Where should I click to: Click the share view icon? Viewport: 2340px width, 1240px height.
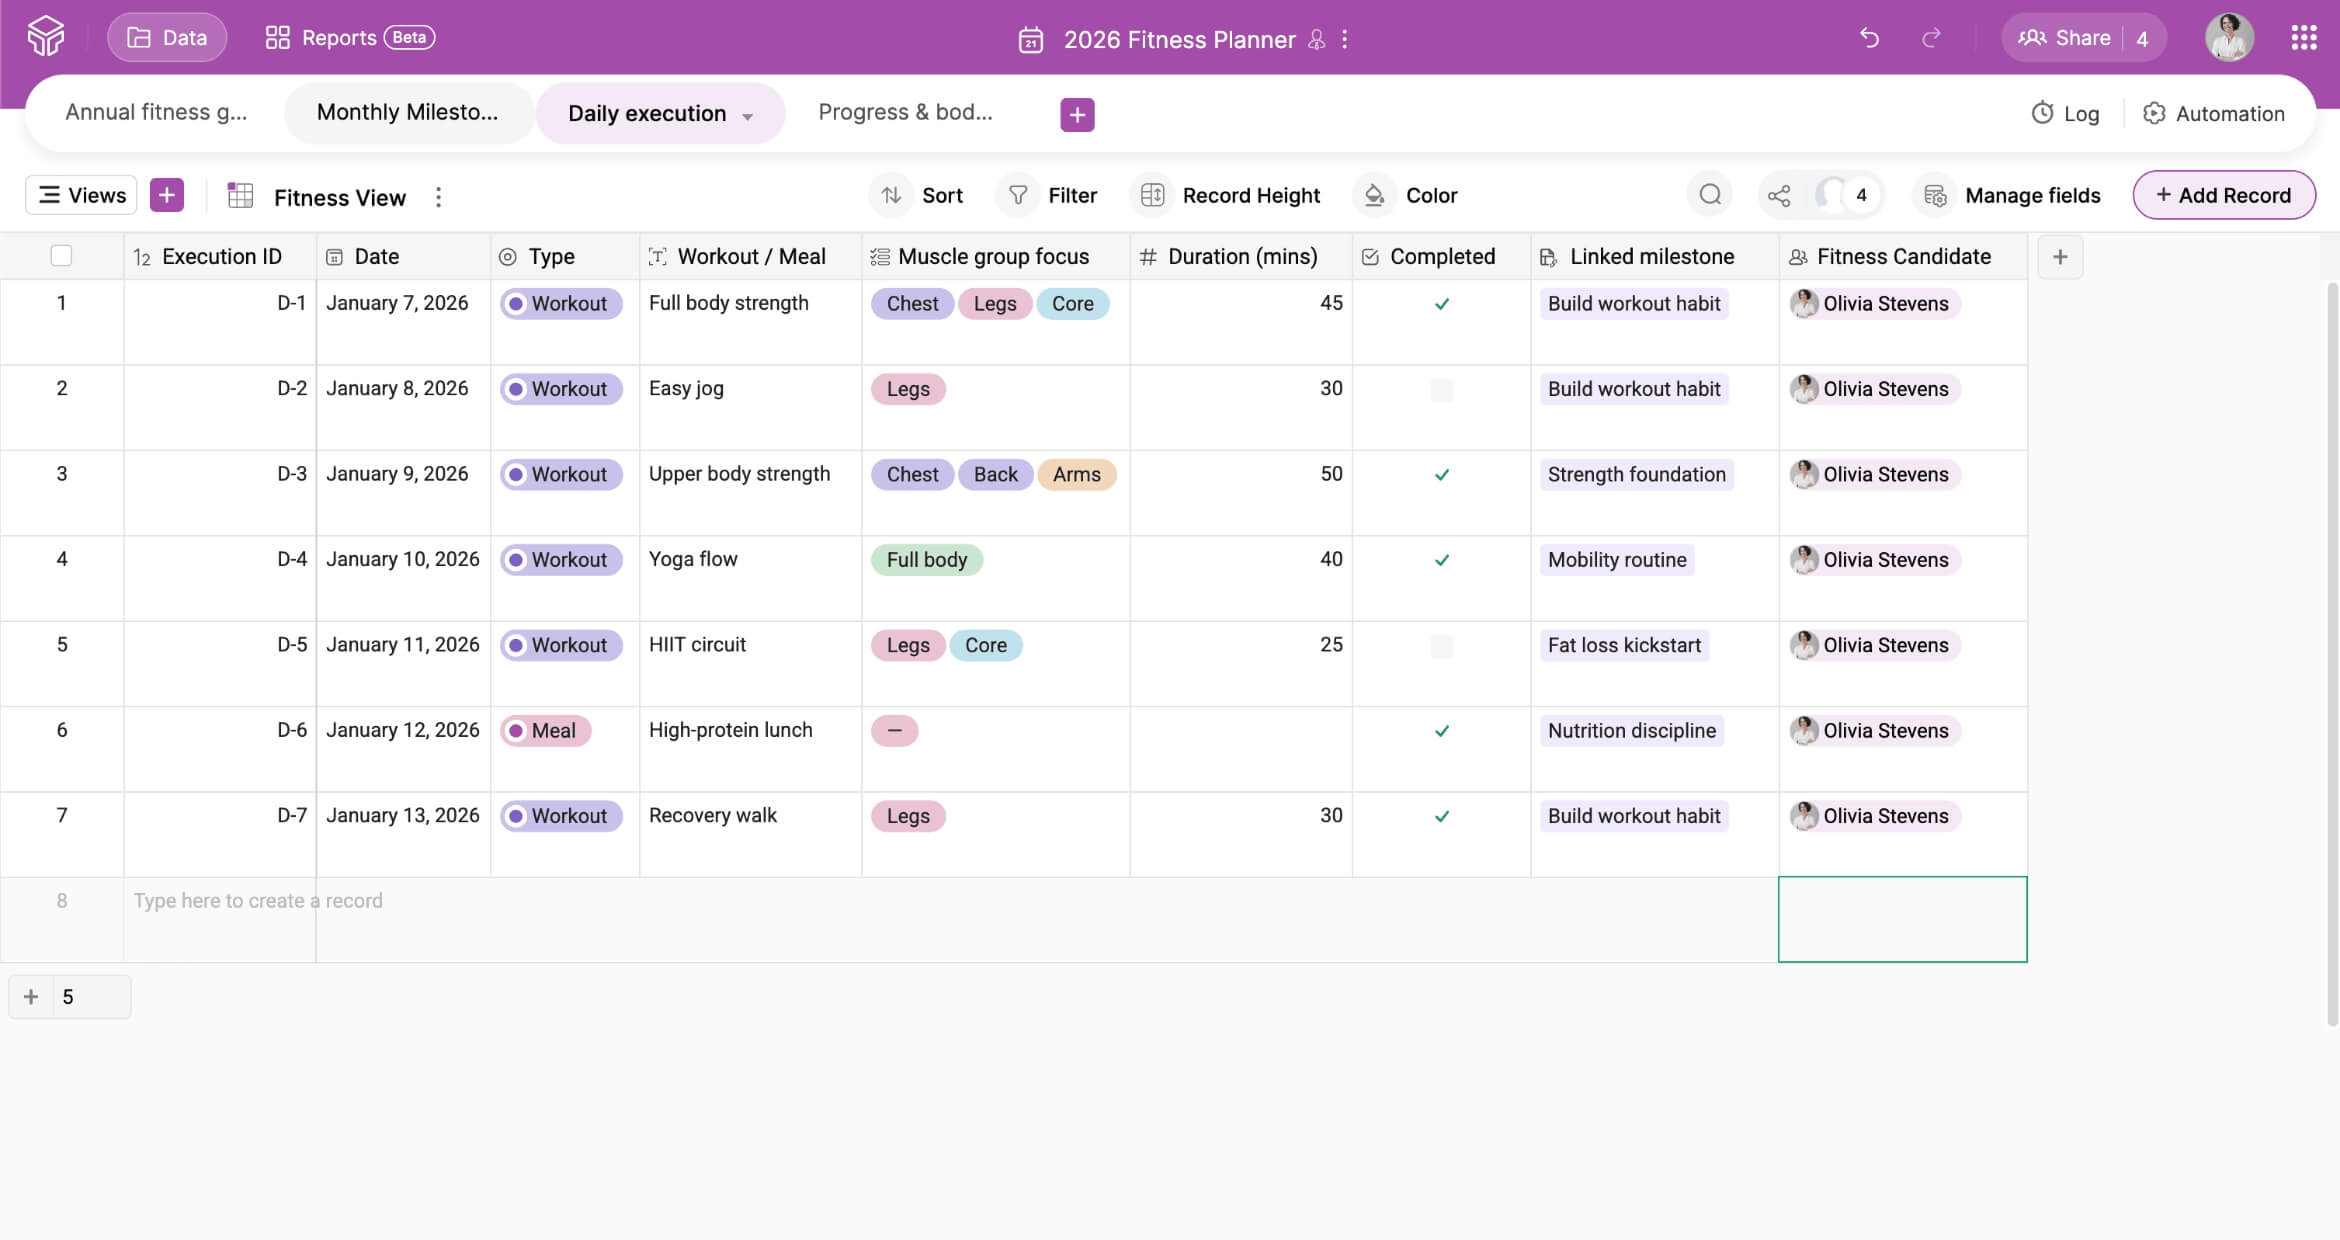tap(1779, 195)
